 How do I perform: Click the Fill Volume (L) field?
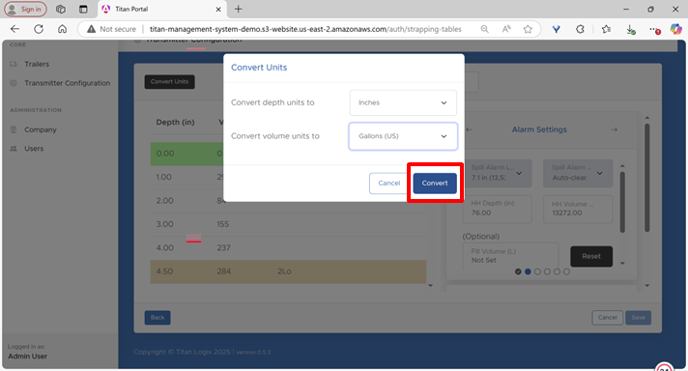click(x=511, y=256)
